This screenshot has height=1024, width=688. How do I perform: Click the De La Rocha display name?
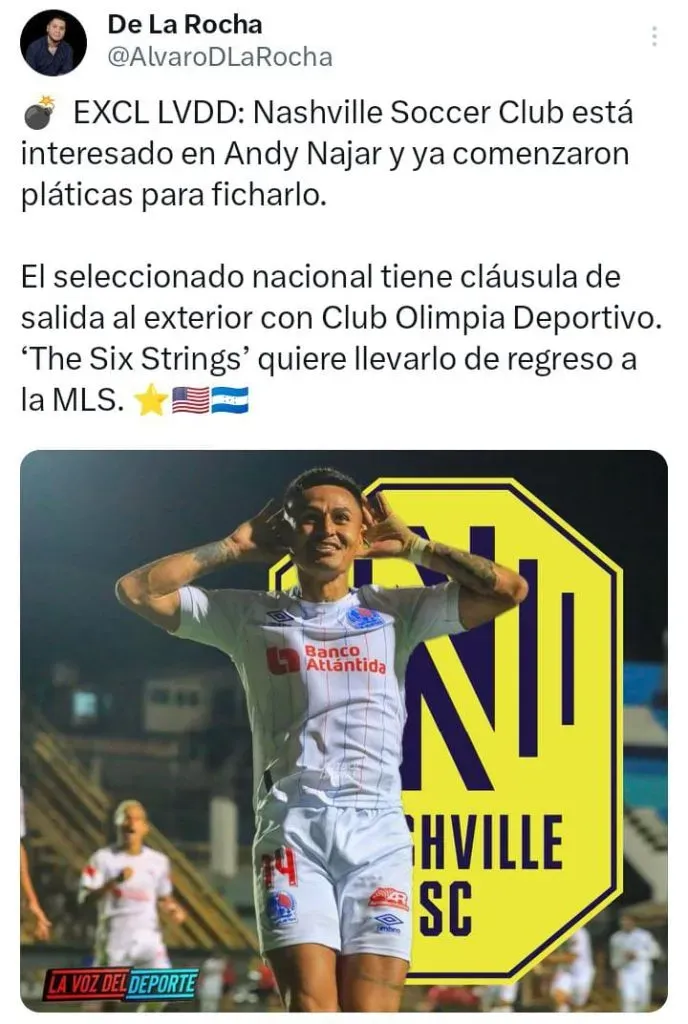[185, 25]
